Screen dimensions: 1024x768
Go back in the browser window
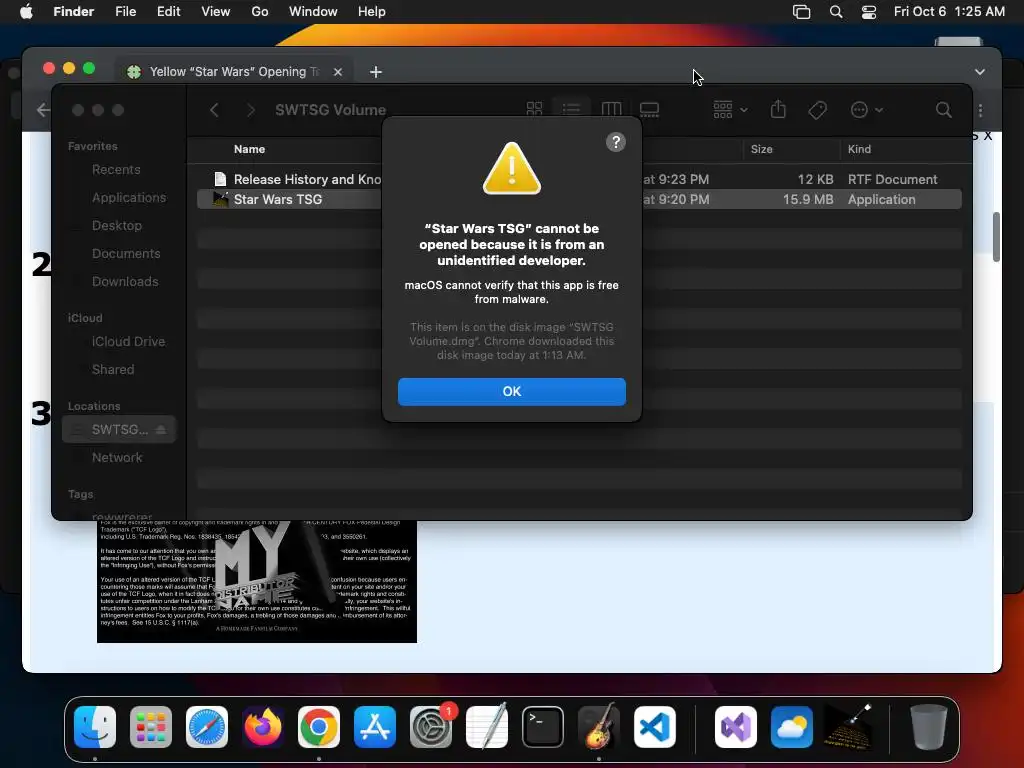coord(43,110)
